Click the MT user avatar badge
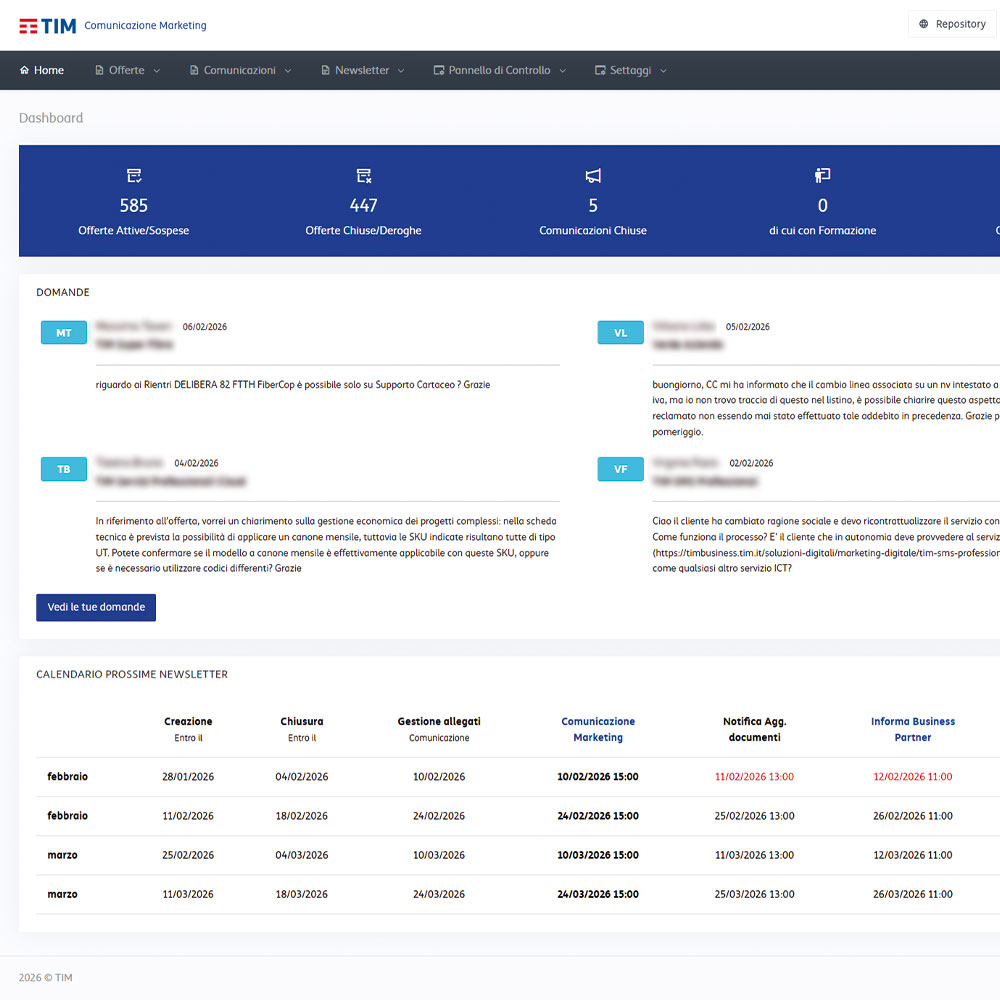1000x1000 pixels. 64,333
